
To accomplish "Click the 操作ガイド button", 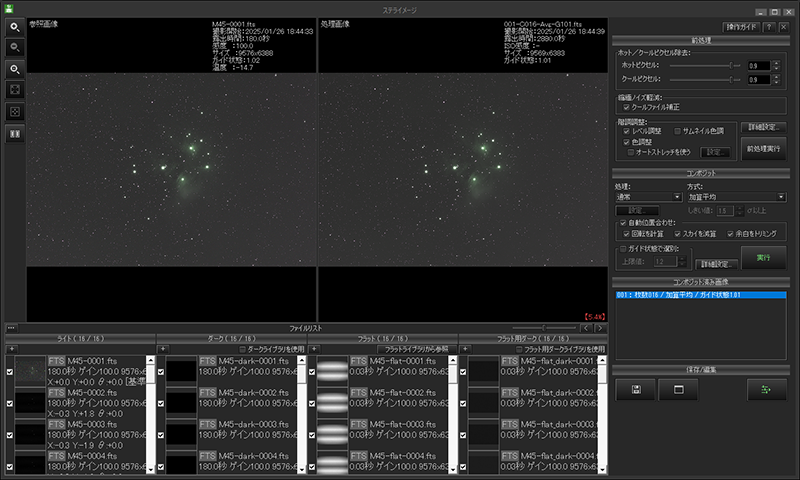I will (x=741, y=28).
